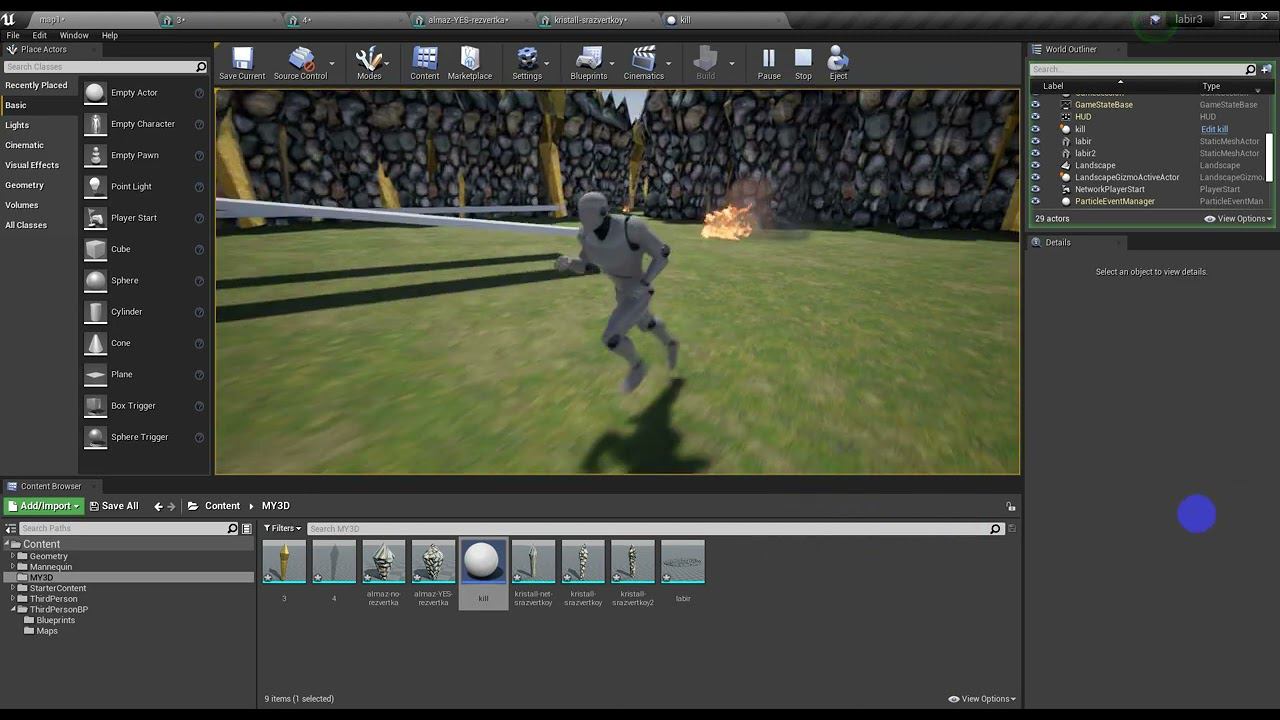Eject from the player controller
The image size is (1280, 720).
(x=838, y=63)
